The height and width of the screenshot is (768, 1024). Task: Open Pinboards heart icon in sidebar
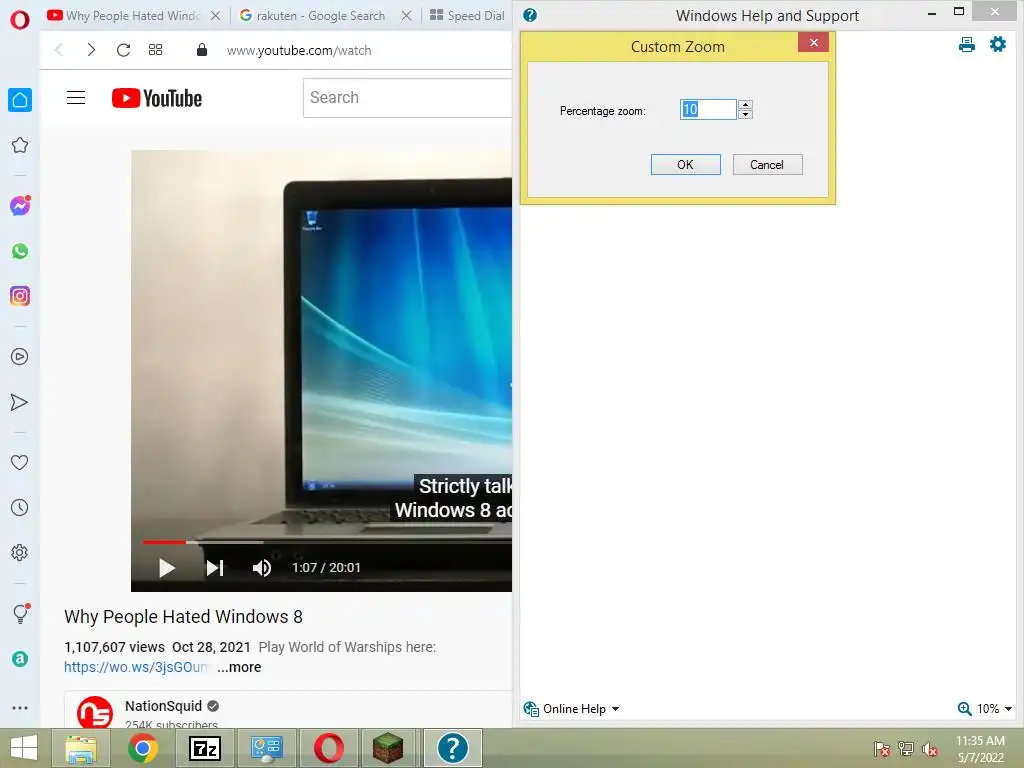(20, 462)
